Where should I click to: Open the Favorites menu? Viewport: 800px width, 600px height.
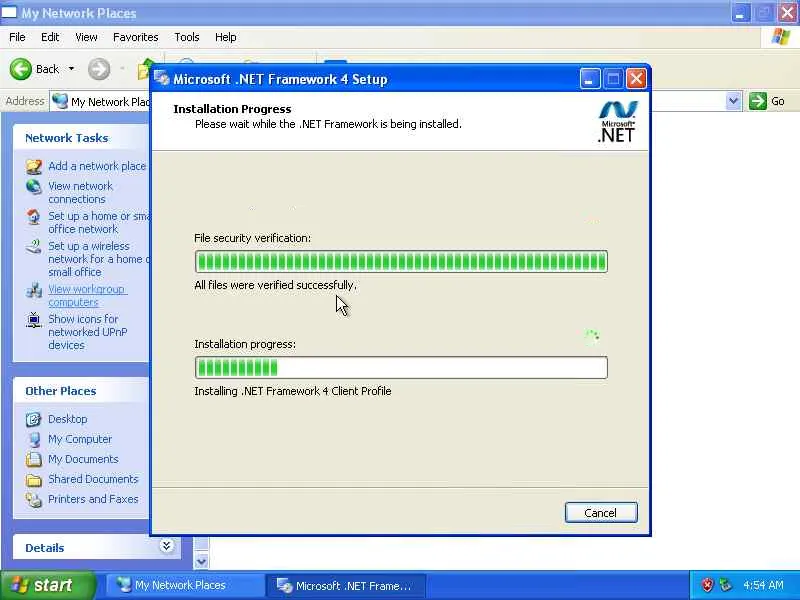pyautogui.click(x=136, y=37)
